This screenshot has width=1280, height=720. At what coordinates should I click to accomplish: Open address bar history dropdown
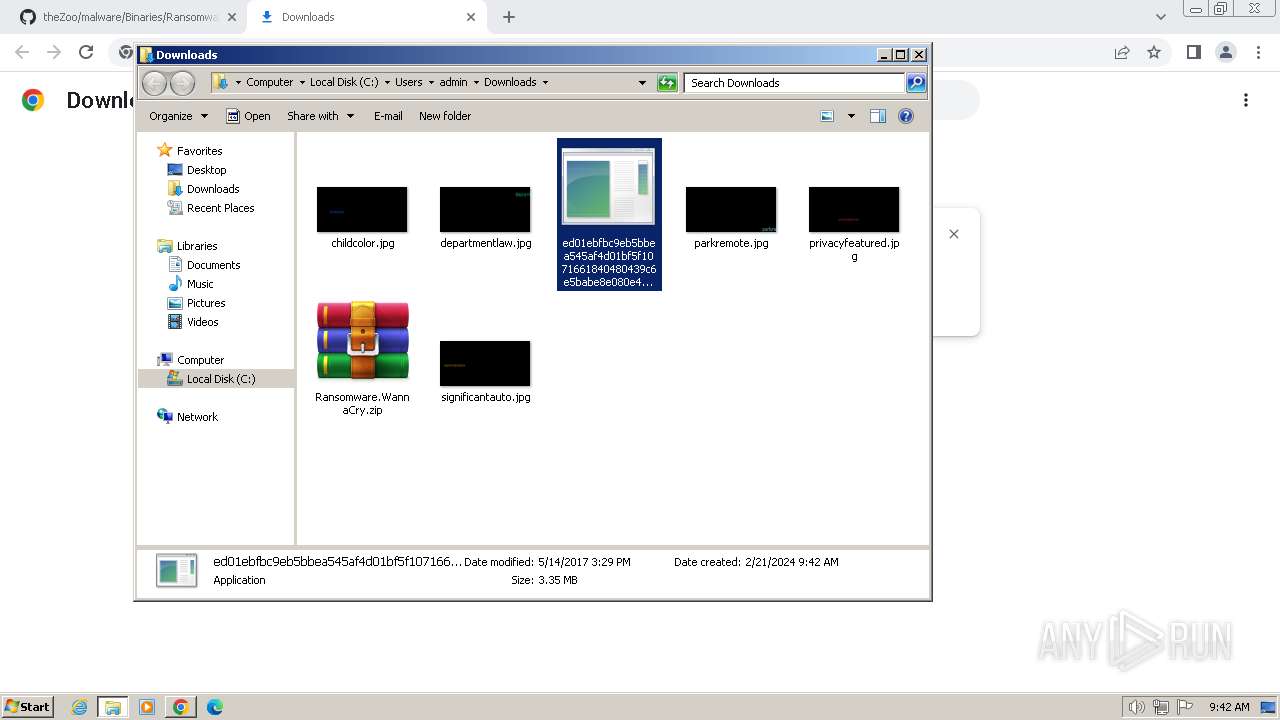point(642,83)
